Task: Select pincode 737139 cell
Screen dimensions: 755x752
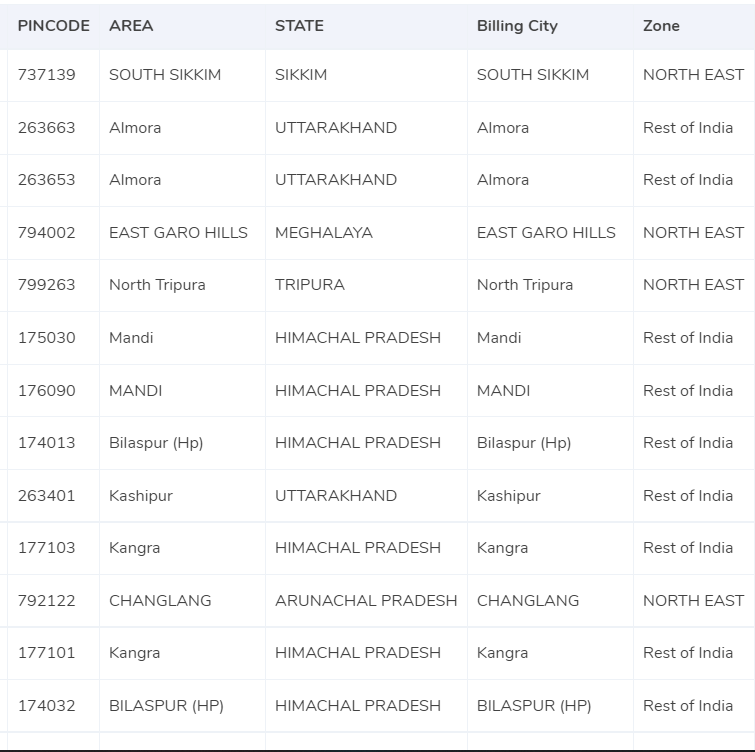Action: (53, 75)
